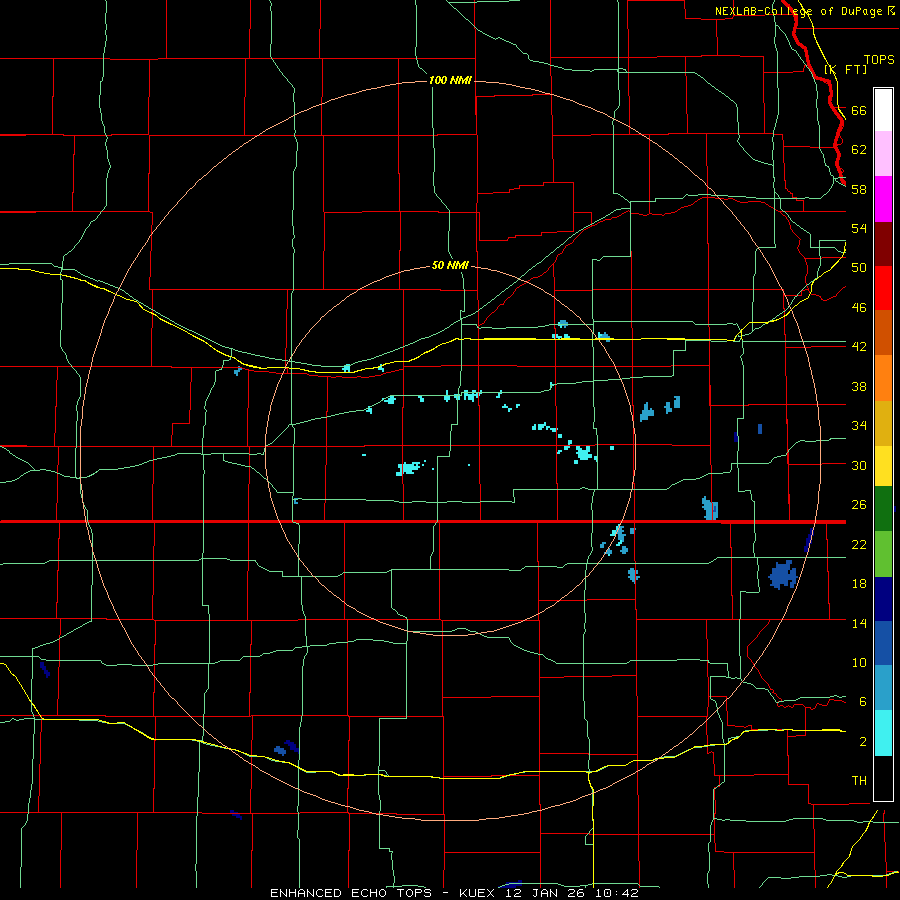Click the "2" legend value
900x900 pixels.
862,742
